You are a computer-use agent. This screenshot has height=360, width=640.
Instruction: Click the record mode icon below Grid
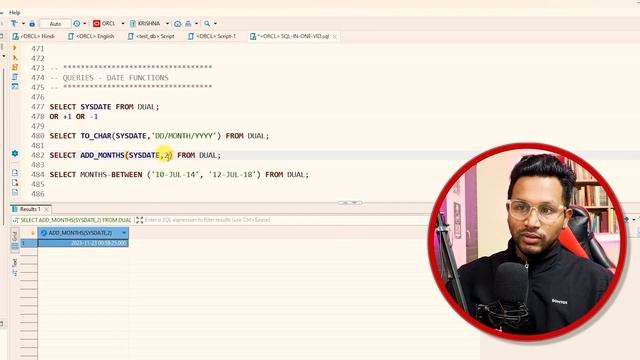pos(15,247)
